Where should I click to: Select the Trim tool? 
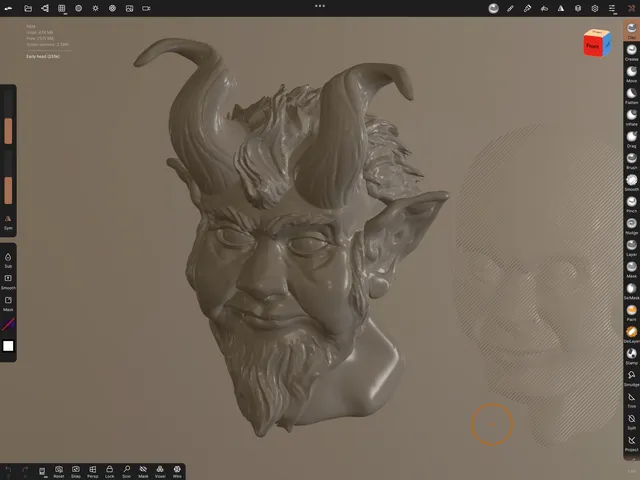(x=631, y=399)
